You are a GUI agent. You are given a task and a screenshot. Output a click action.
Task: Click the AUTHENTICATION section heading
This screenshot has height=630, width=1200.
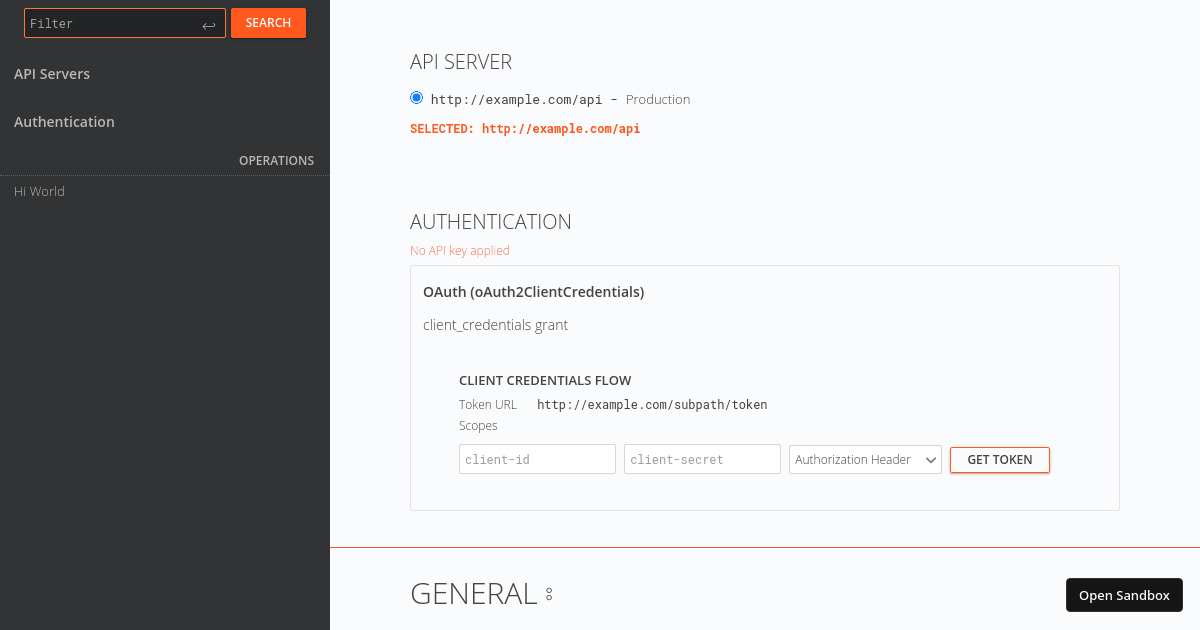coord(491,221)
